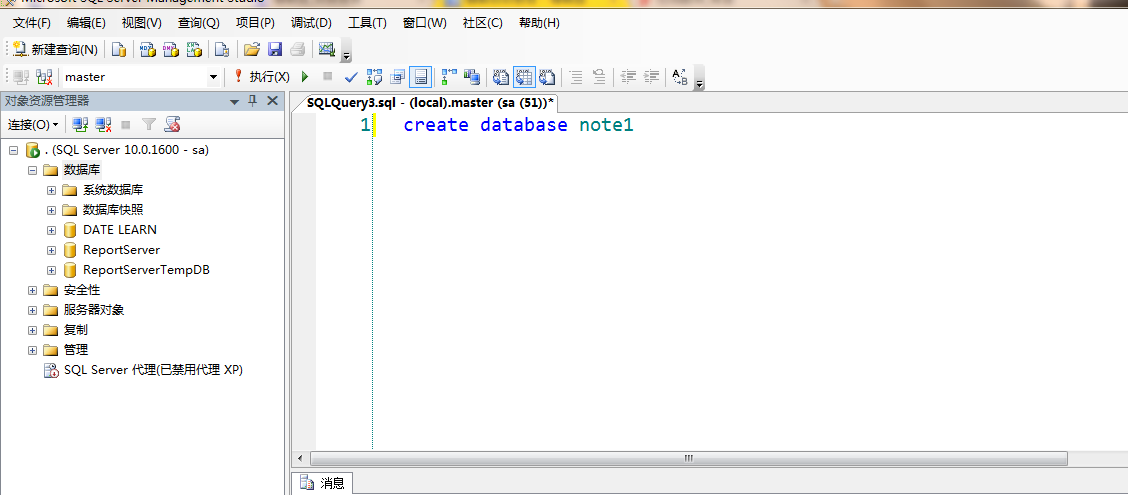Click Uncomment Selected Lines icon
Screen dimensions: 1128x495
[x=599, y=76]
